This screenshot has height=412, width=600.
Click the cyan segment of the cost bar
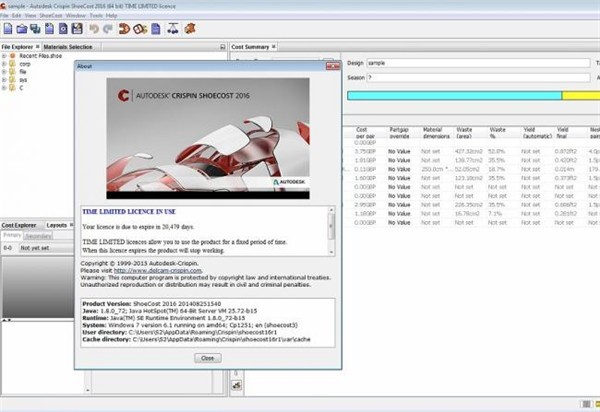pos(454,96)
